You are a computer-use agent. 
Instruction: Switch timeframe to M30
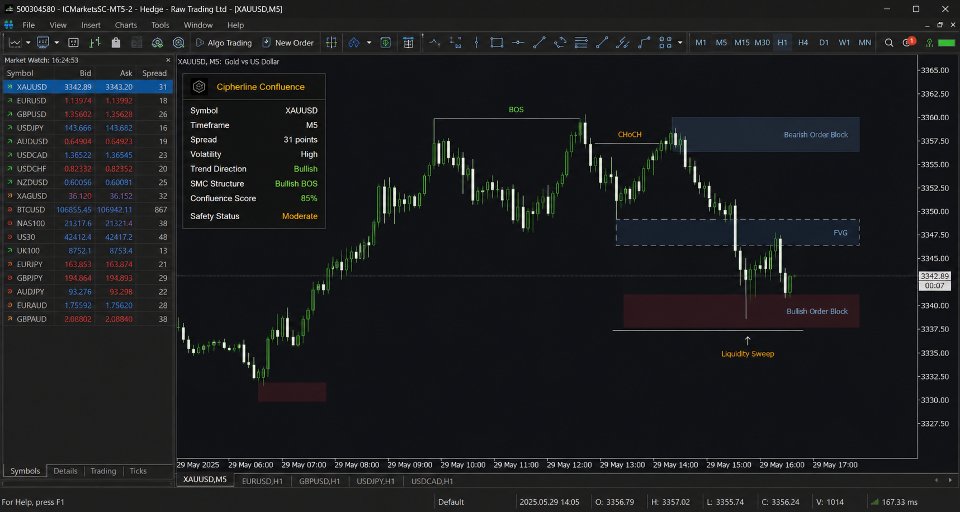[x=762, y=43]
